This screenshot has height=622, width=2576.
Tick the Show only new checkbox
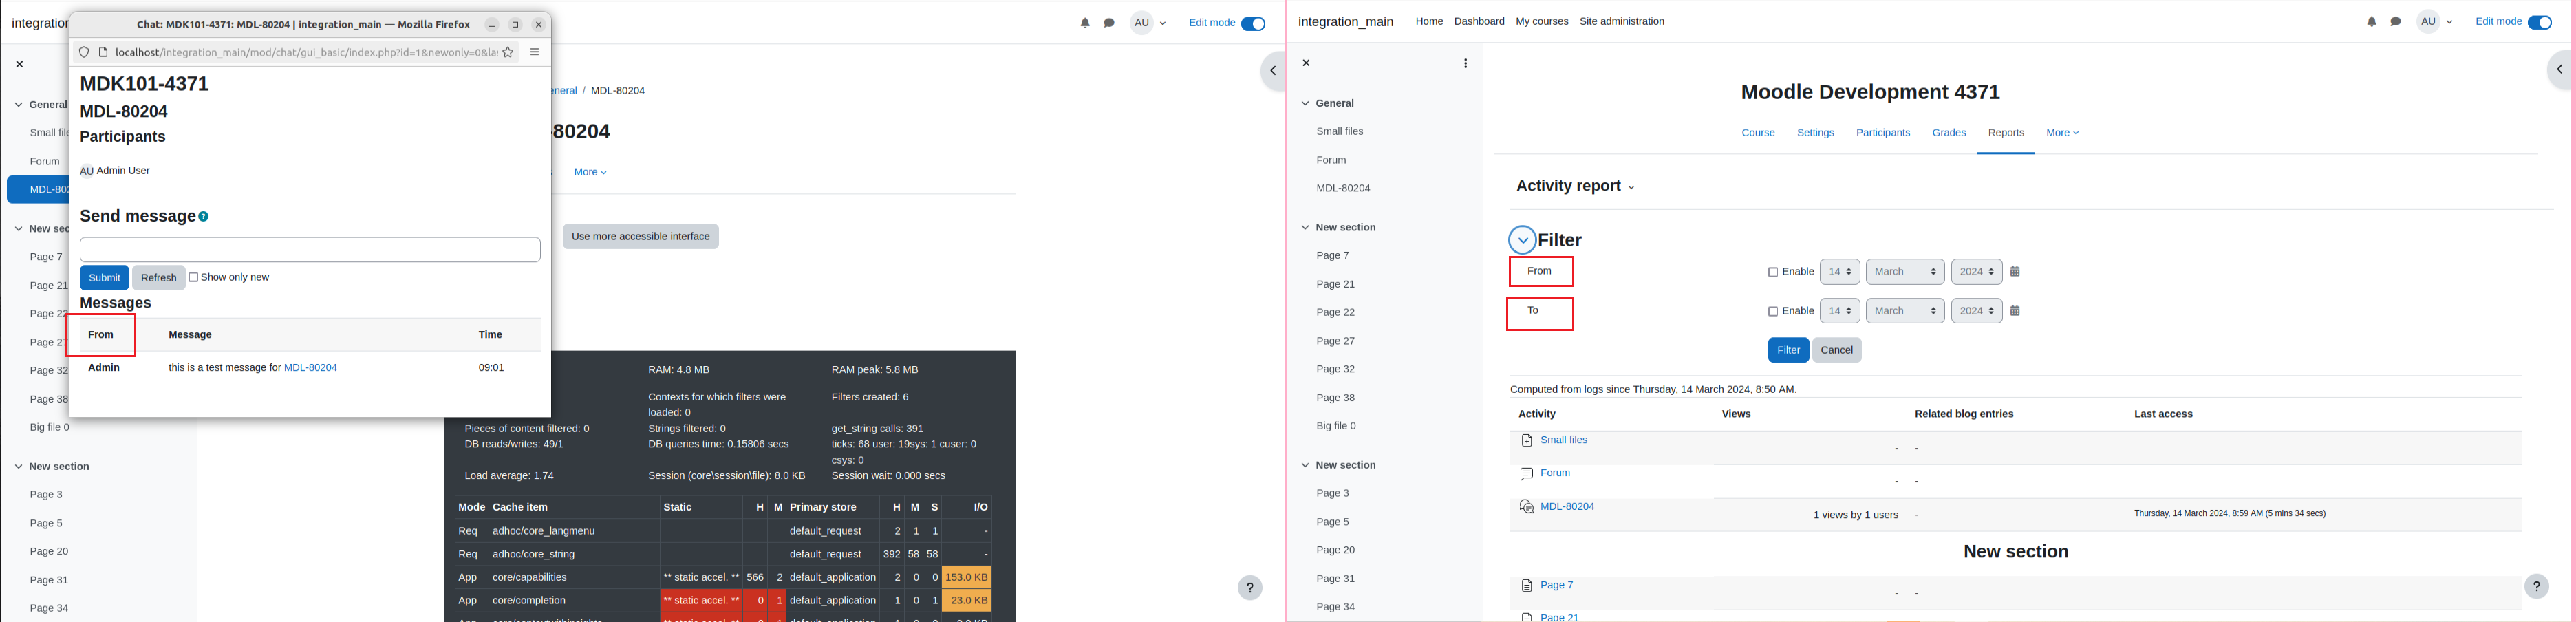tap(194, 277)
